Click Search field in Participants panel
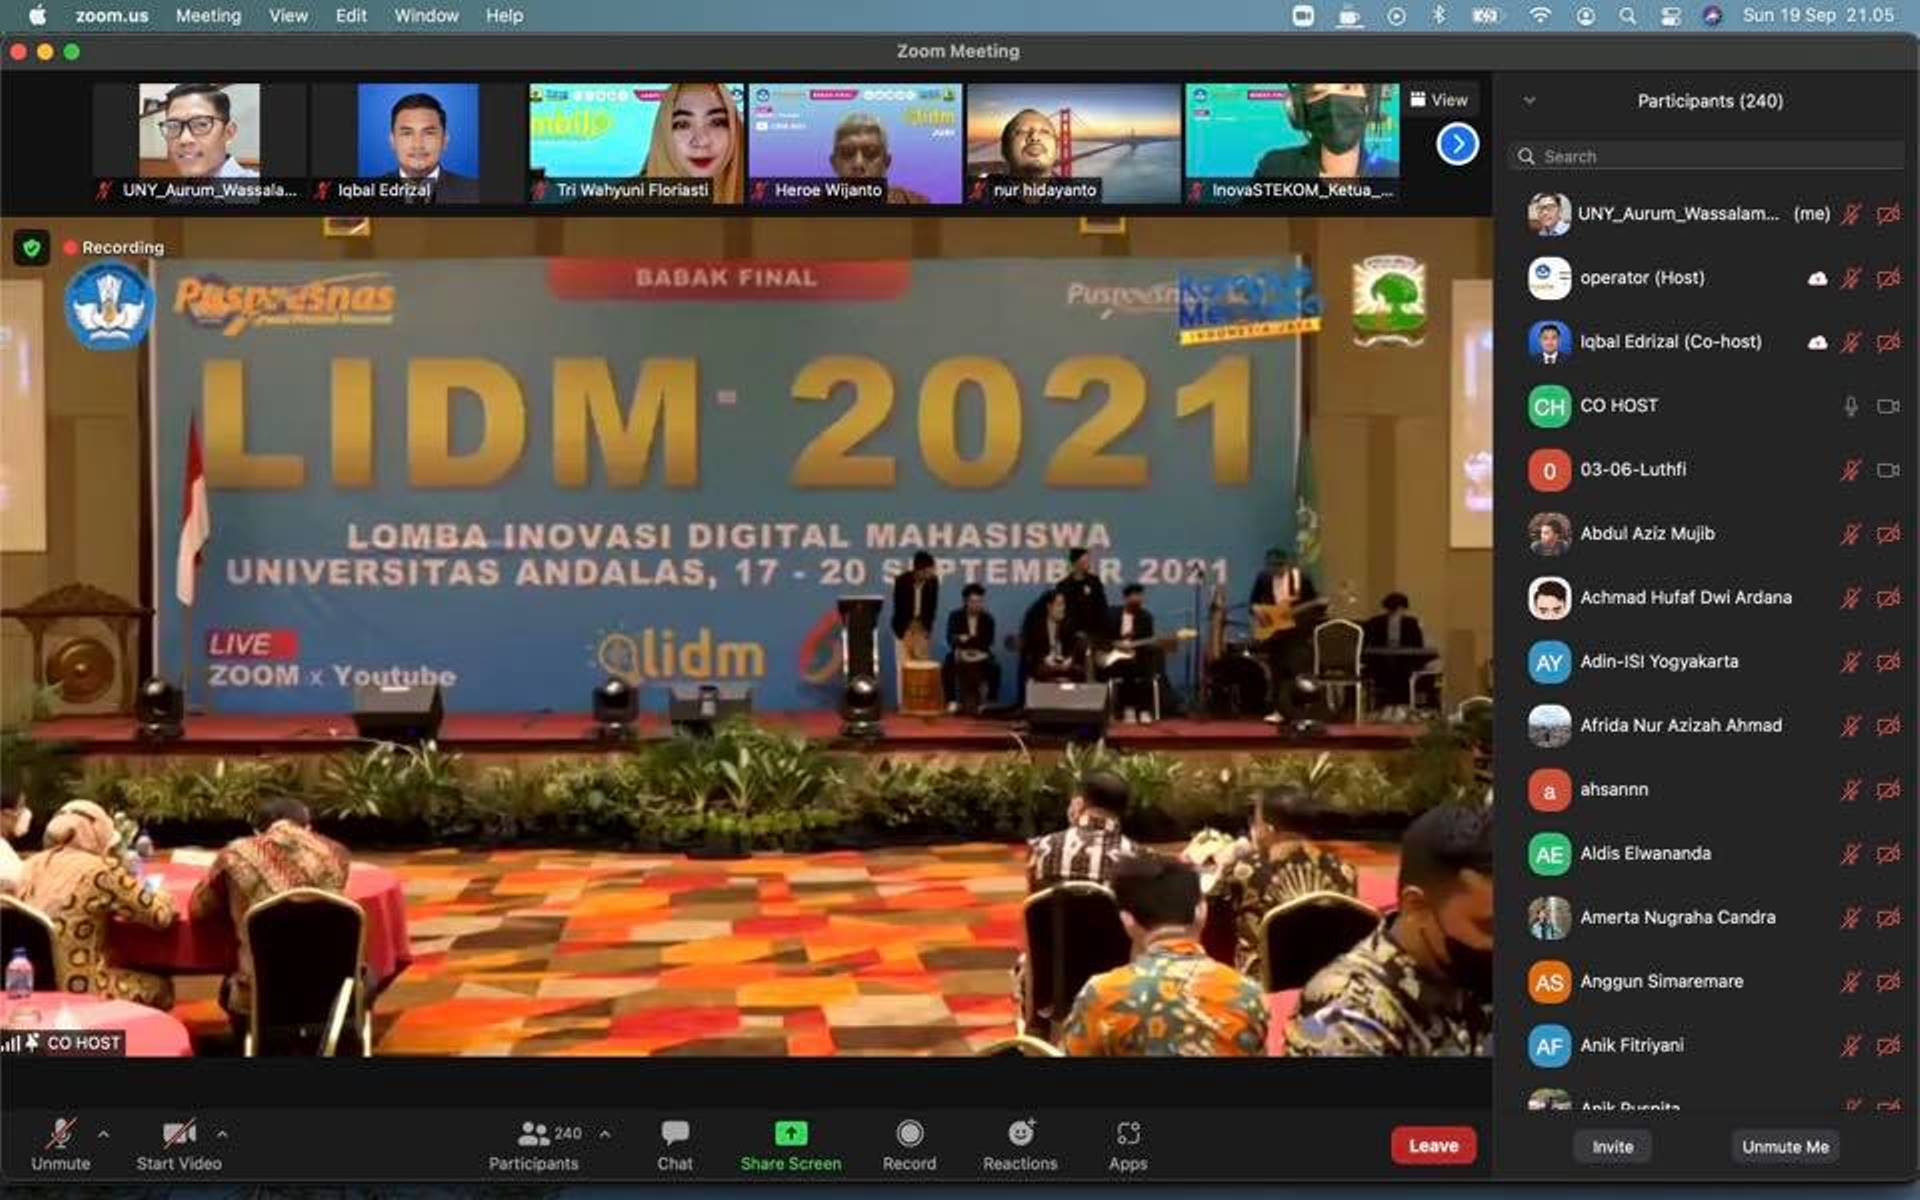This screenshot has height=1200, width=1920. [1706, 156]
